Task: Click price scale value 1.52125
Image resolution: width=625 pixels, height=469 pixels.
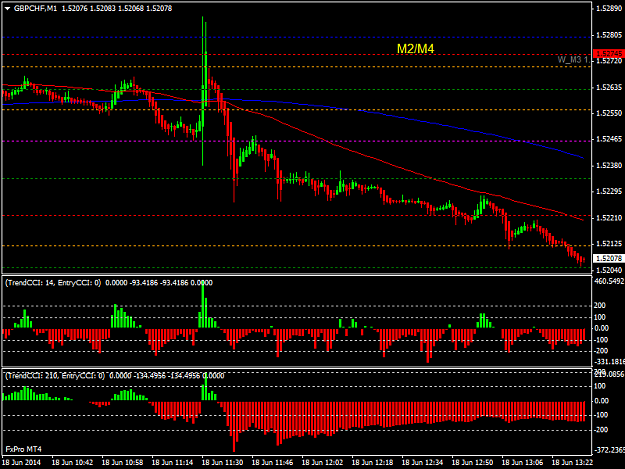Action: [x=609, y=243]
